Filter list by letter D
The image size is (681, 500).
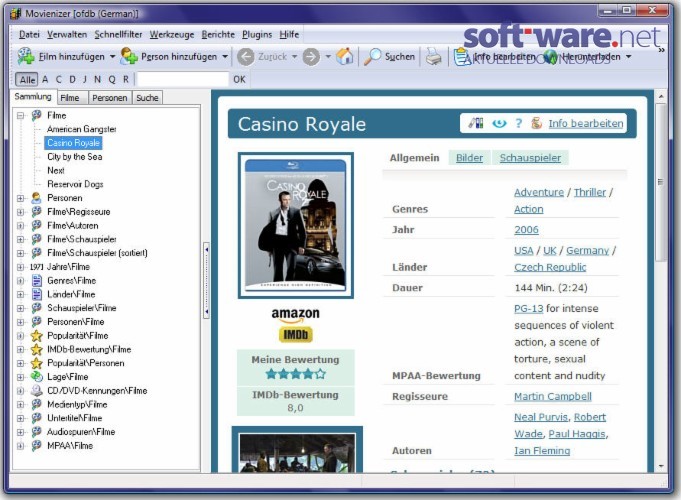[73, 79]
